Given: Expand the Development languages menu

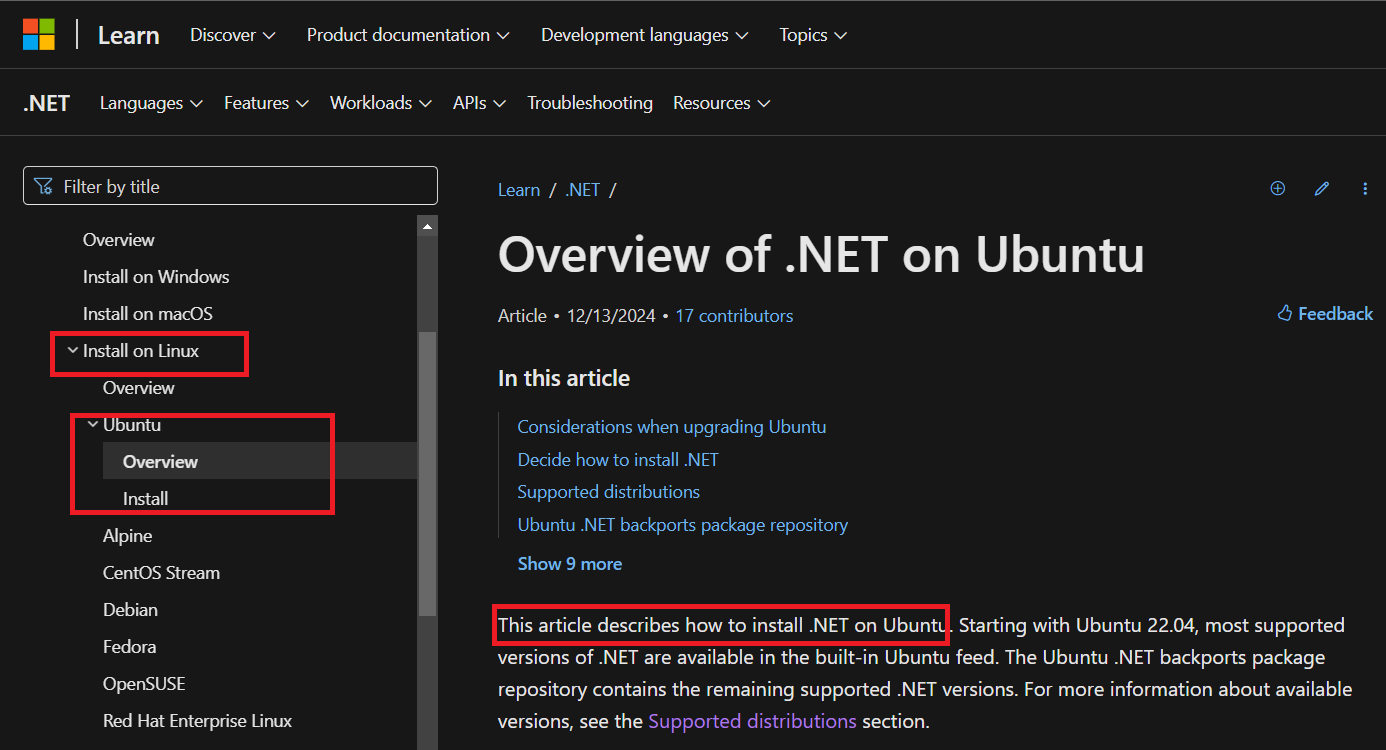Looking at the screenshot, I should (x=645, y=35).
